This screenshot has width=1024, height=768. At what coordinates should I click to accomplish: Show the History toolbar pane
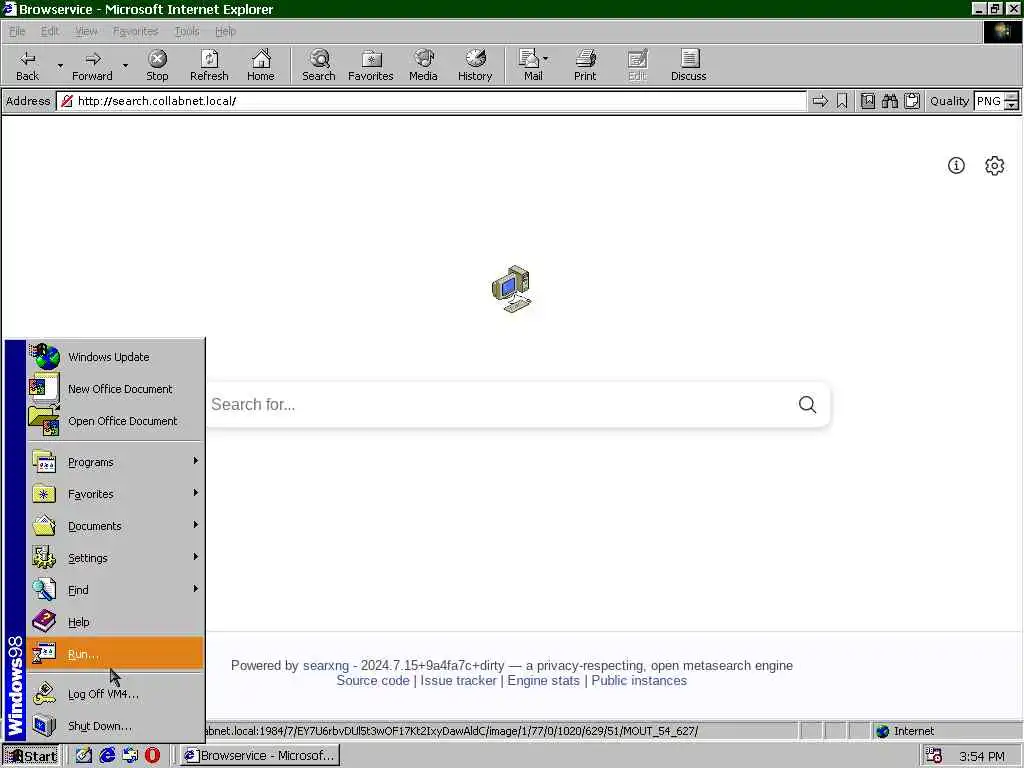(475, 65)
